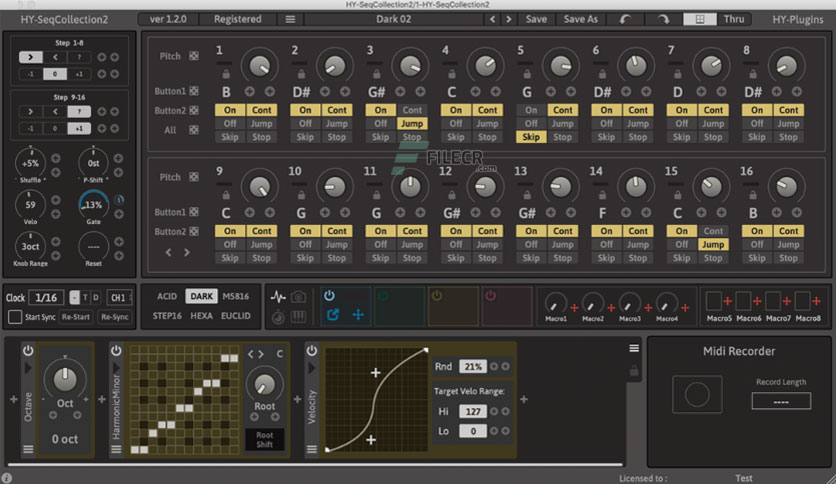
Task: Select the EUCLID sequencer tab
Action: pos(236,316)
